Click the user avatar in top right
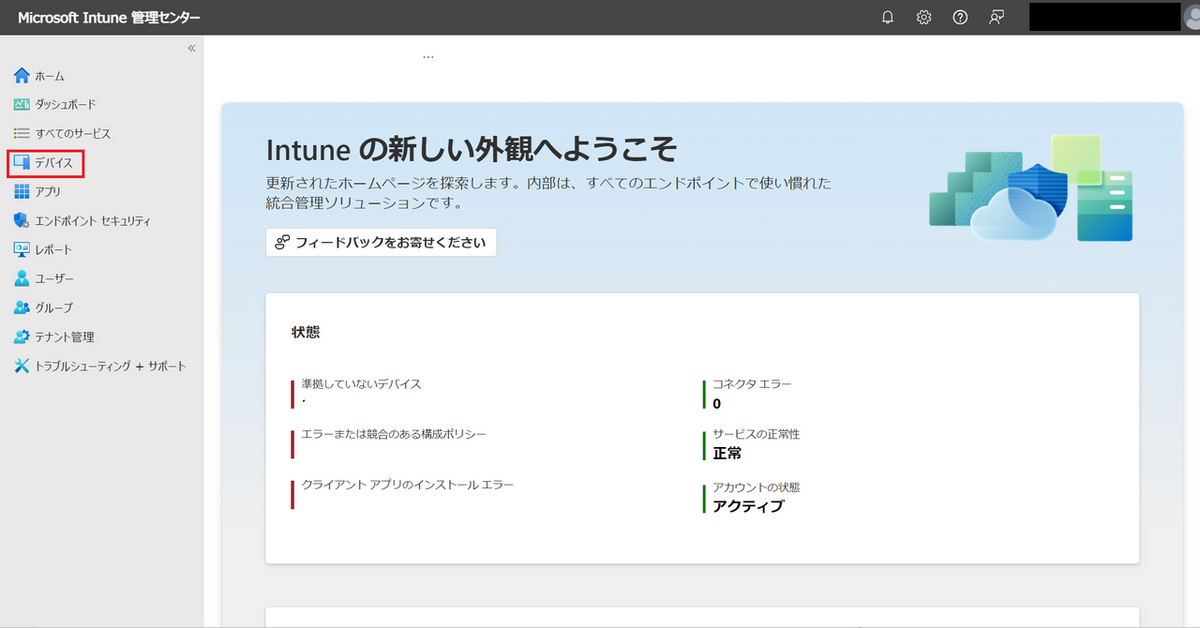The height and width of the screenshot is (628, 1200). point(1190,18)
